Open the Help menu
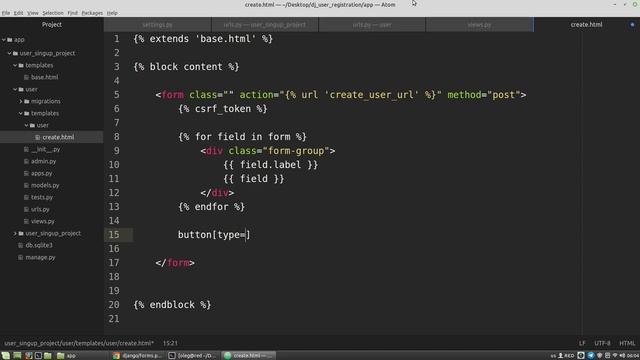Screen dimensions: 640x360 (112, 13)
